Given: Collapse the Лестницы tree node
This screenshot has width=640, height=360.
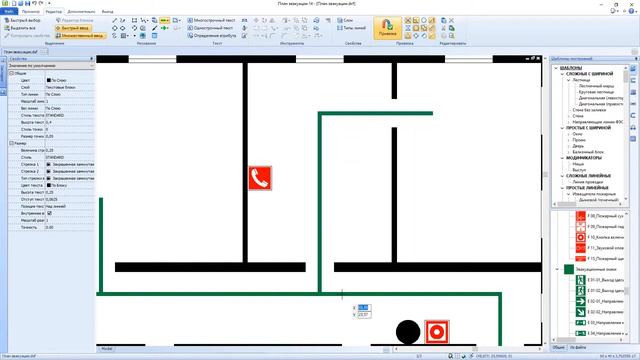Looking at the screenshot, I should 569,80.
